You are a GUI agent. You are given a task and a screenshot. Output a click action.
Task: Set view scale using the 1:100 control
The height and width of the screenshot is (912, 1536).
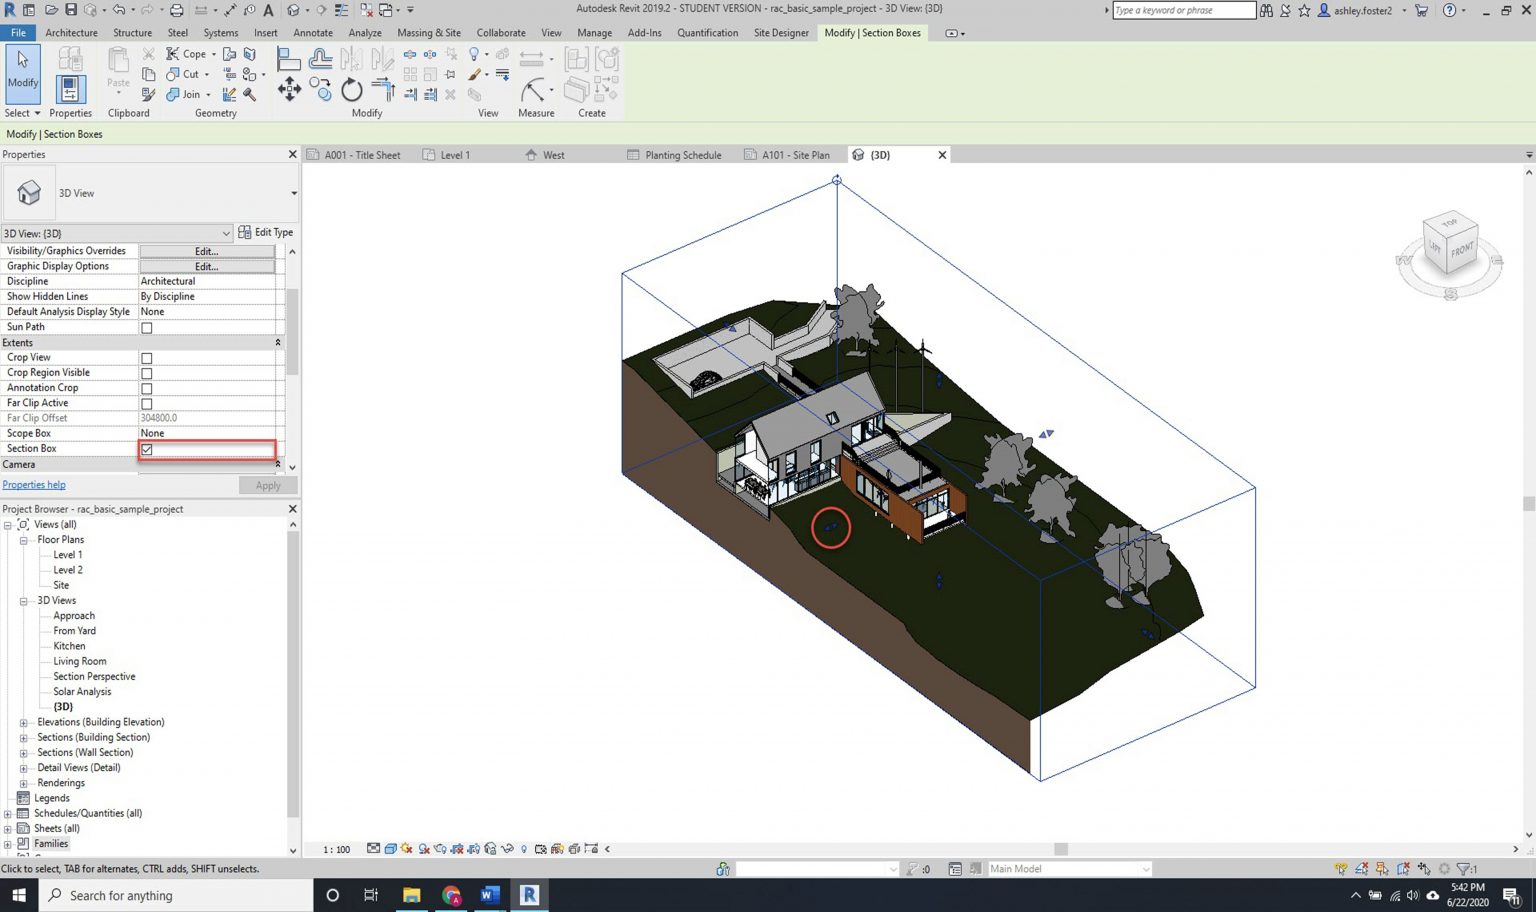point(335,848)
